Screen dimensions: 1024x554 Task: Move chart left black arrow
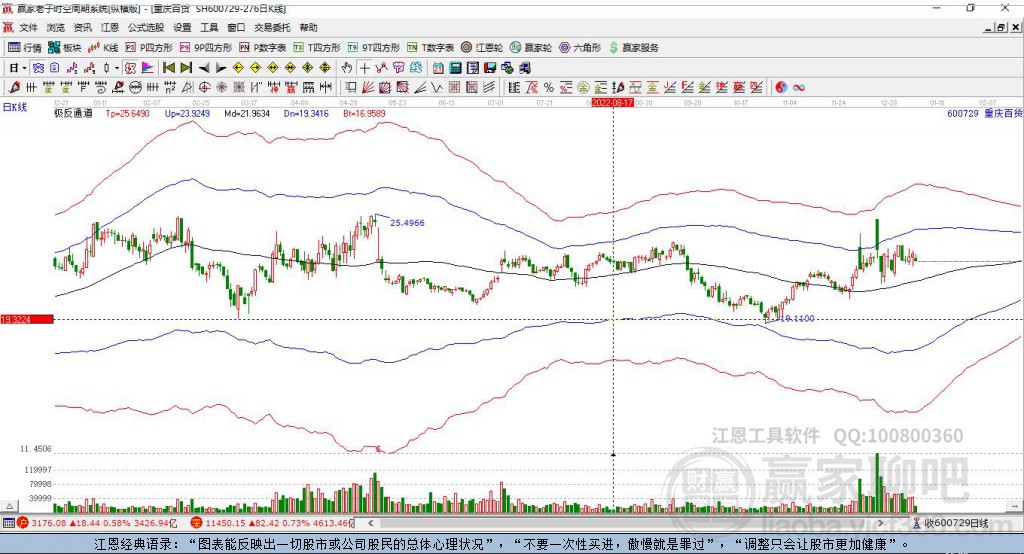point(204,68)
